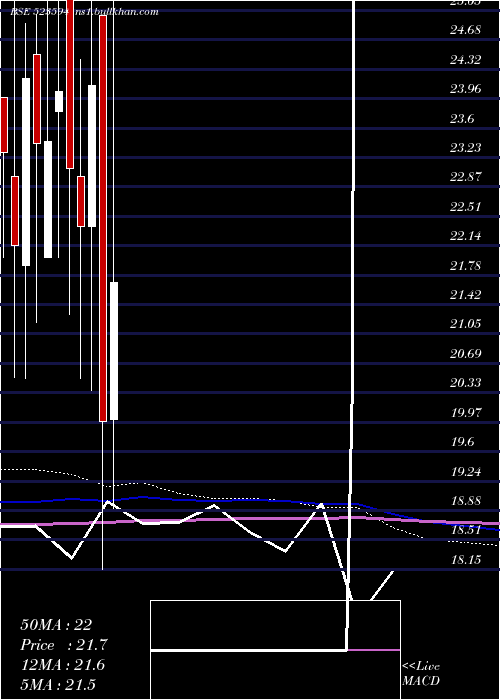
Task: Click the 22.87 axis value
Action: point(465,177)
